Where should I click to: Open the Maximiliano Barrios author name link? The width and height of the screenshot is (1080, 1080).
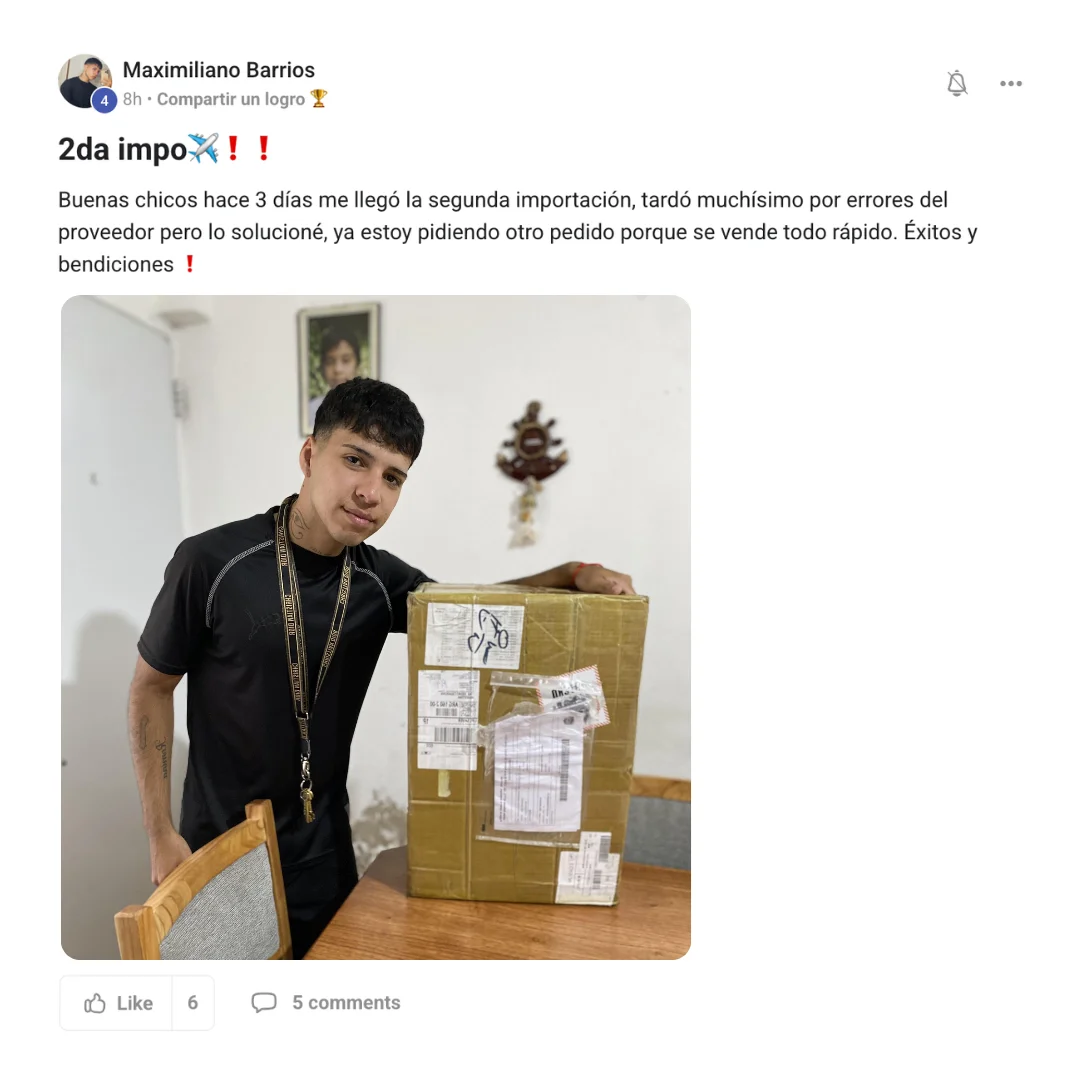tap(218, 70)
